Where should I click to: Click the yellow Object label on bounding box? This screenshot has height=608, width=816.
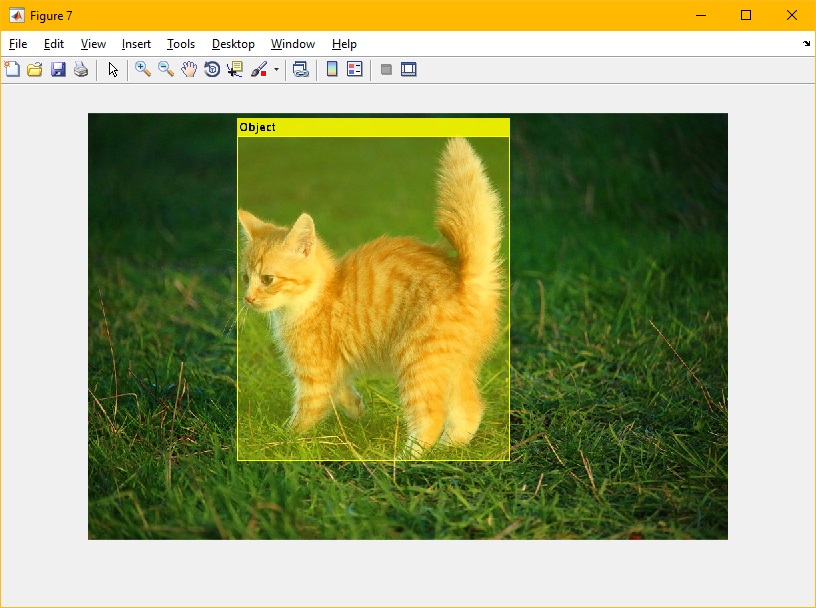pos(258,127)
